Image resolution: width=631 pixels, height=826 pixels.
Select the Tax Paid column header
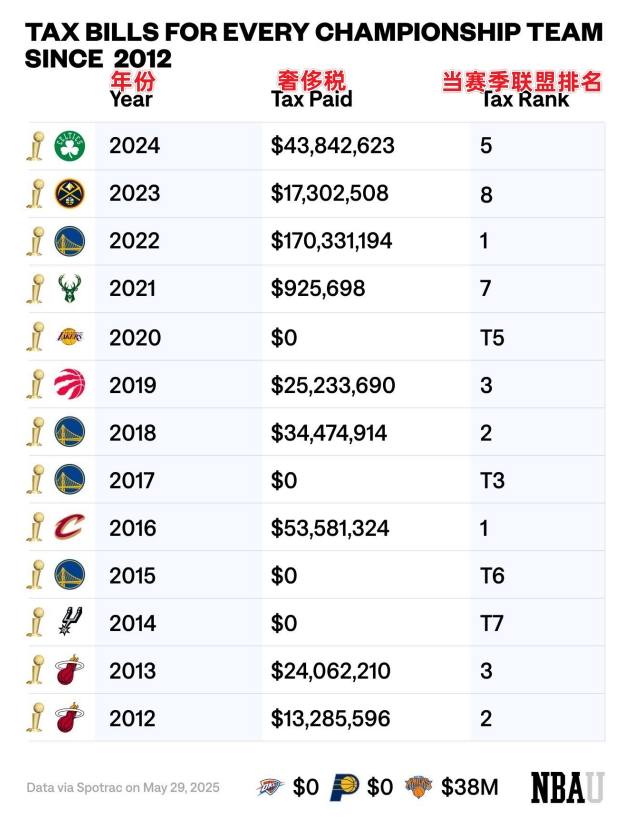[x=311, y=99]
